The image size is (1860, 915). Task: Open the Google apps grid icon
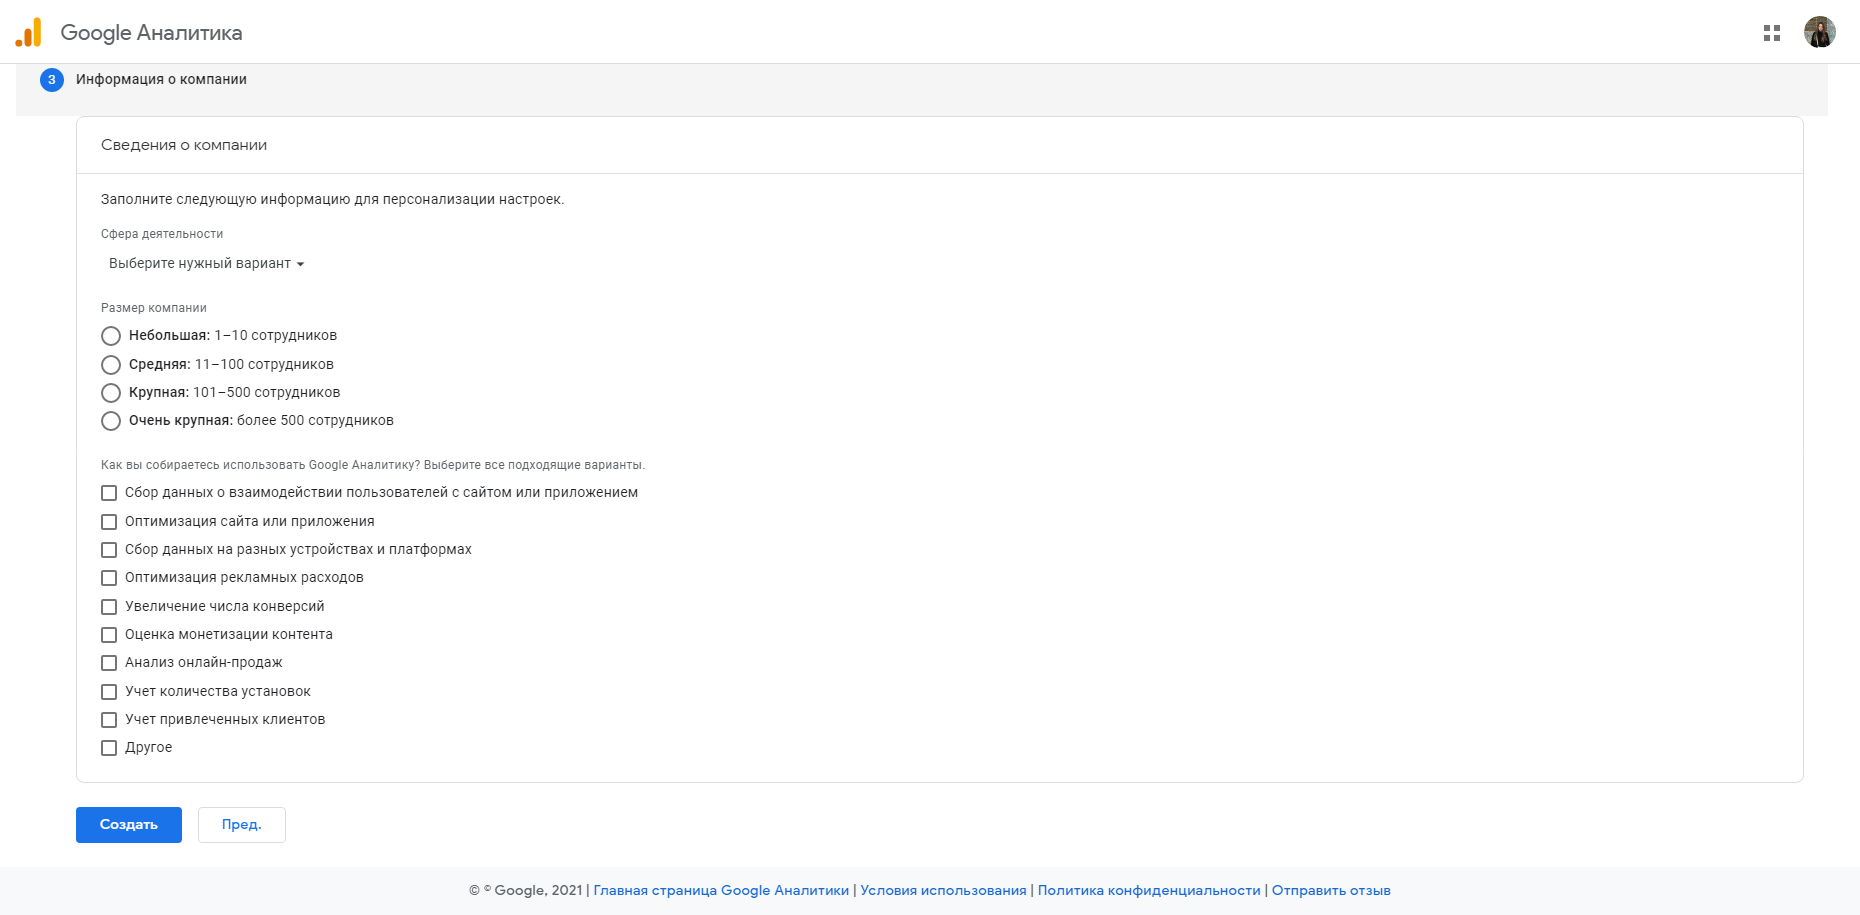point(1772,33)
